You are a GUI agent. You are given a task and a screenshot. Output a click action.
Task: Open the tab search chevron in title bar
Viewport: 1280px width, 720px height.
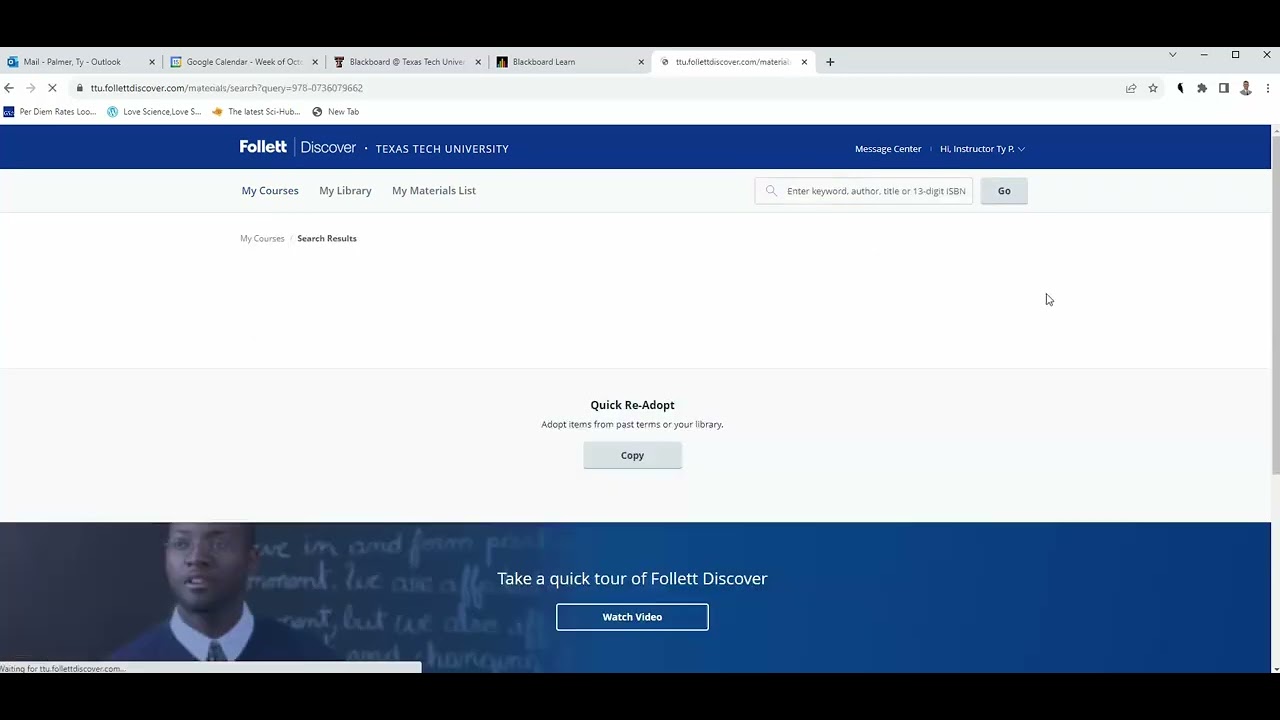click(x=1173, y=55)
